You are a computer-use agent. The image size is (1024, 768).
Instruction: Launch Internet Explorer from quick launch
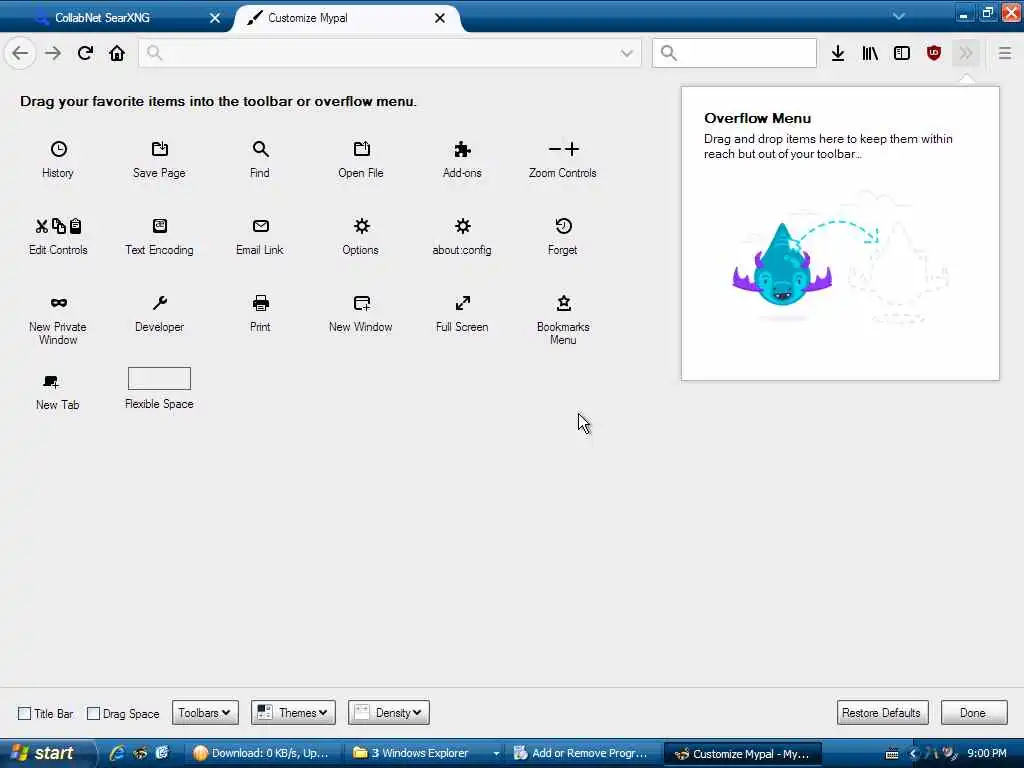117,753
